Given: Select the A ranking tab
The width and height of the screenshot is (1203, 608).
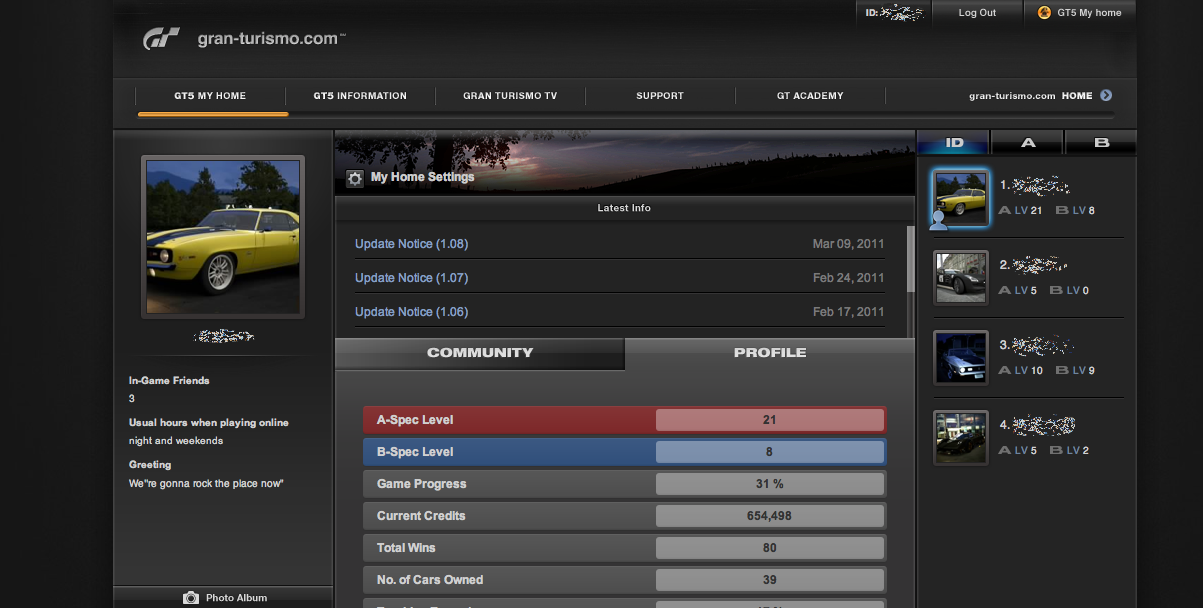Looking at the screenshot, I should 1028,143.
